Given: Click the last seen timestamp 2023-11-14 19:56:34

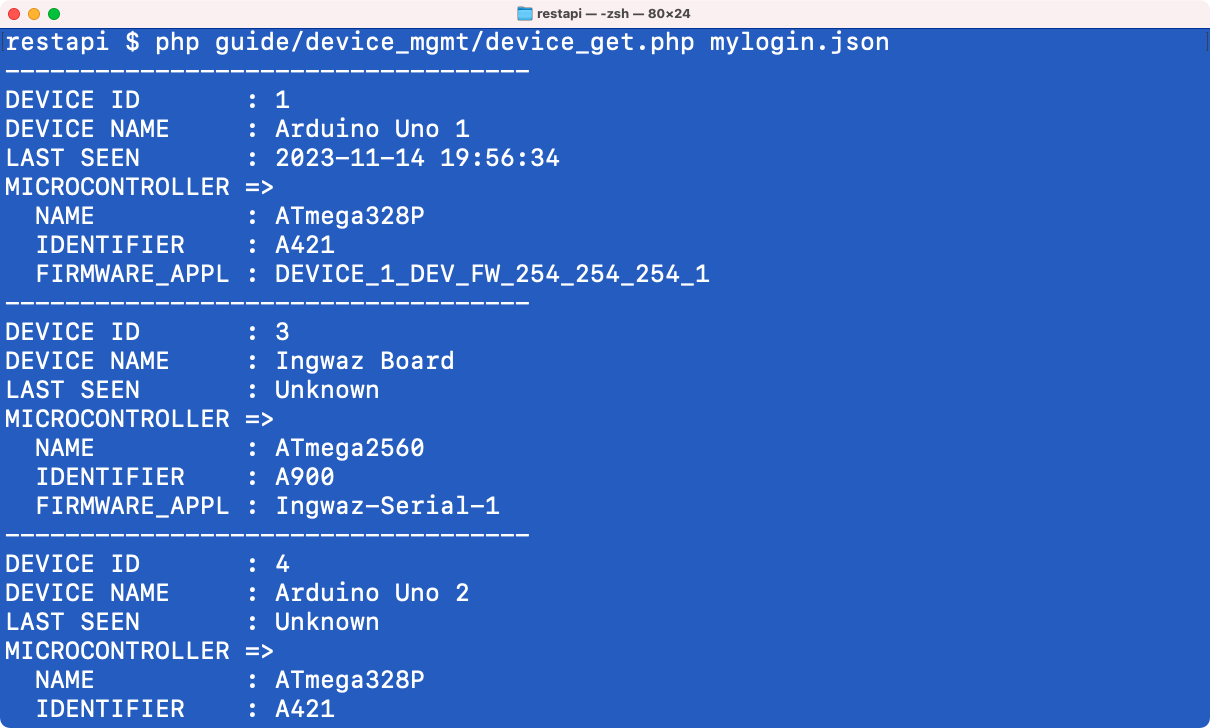Looking at the screenshot, I should click(x=417, y=158).
